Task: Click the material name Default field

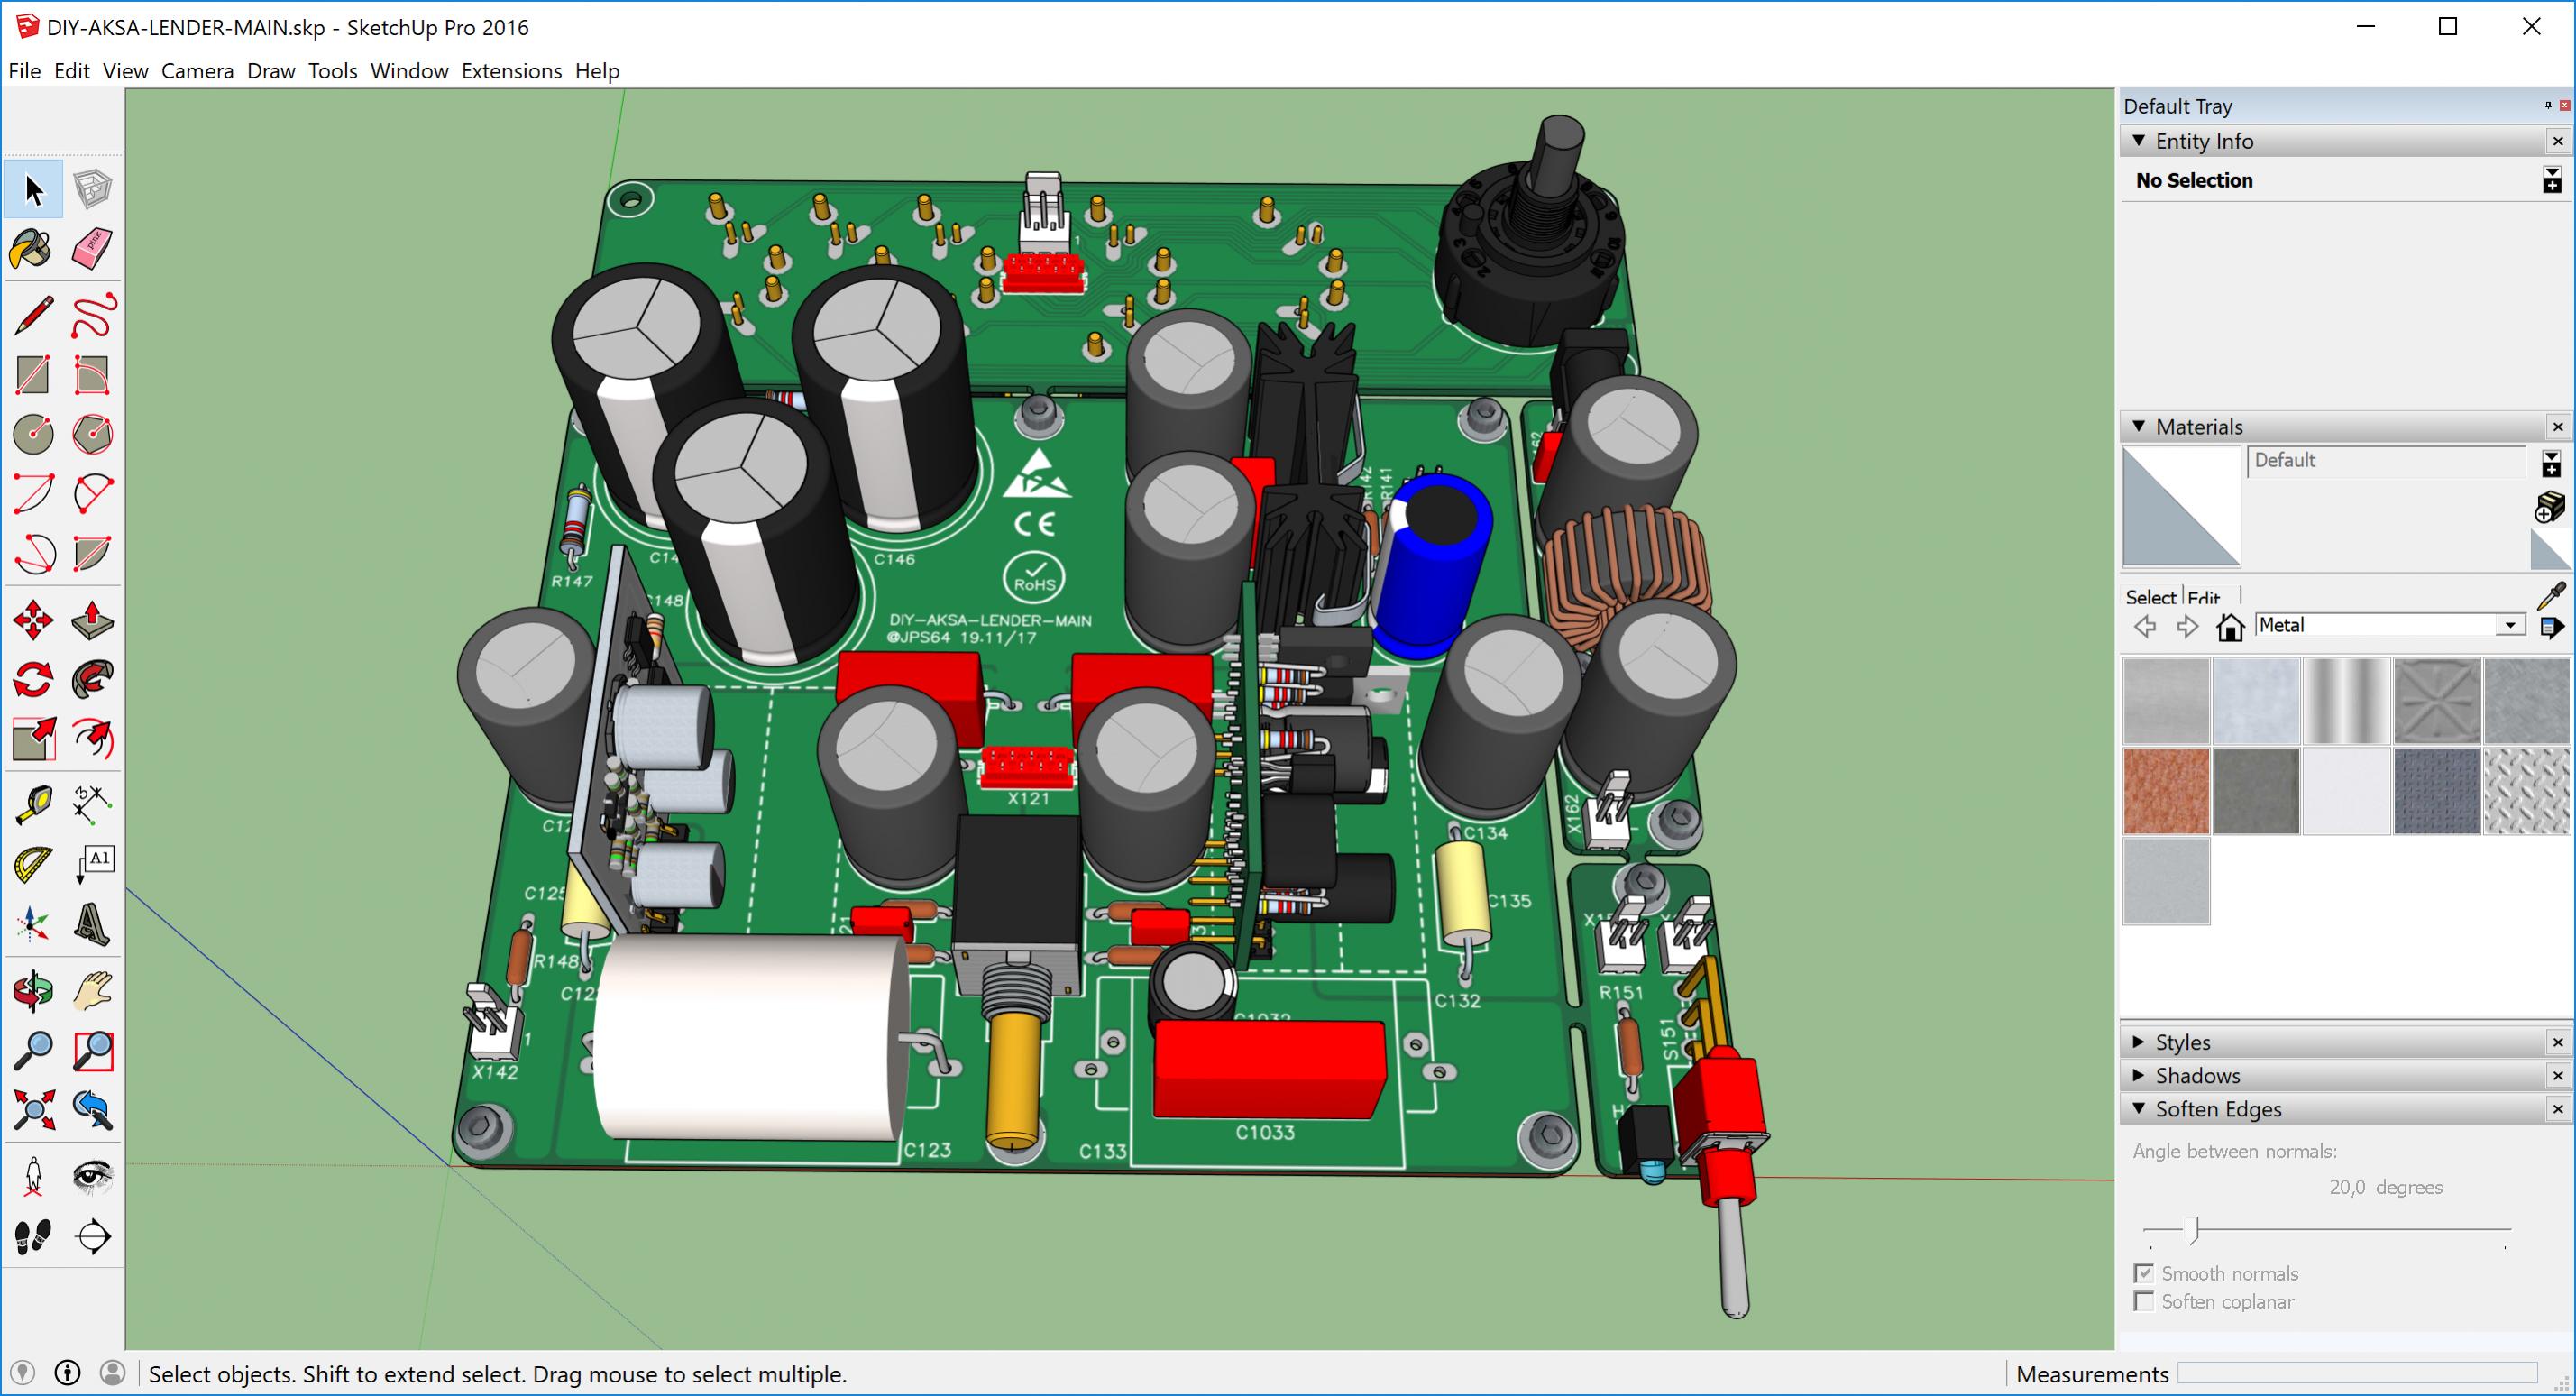Action: tap(2386, 461)
